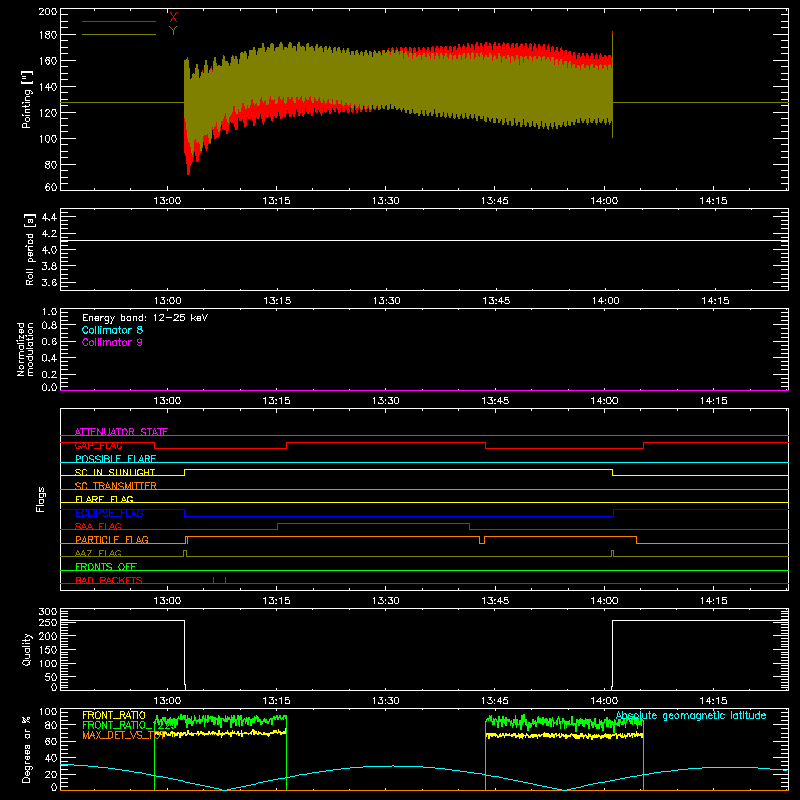Viewport: 800px width, 800px height.
Task: Select the yellow FRONT_RATIO legend label
Action: [x=114, y=715]
